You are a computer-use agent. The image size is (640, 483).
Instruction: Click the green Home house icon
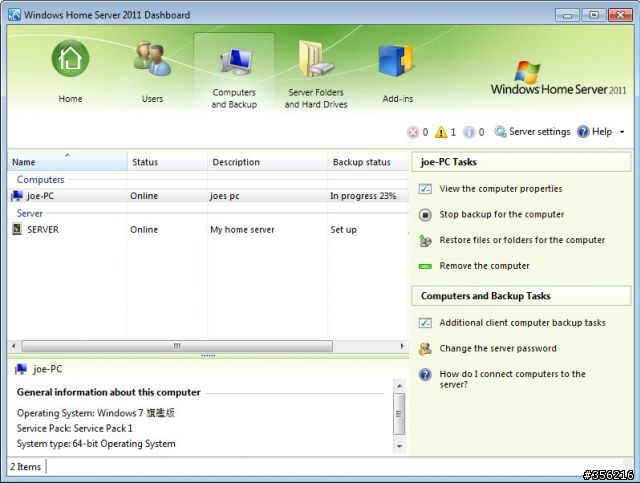[70, 58]
